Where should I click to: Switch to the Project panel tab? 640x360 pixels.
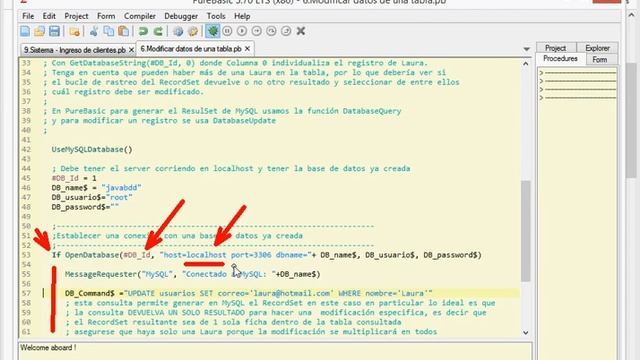point(556,48)
